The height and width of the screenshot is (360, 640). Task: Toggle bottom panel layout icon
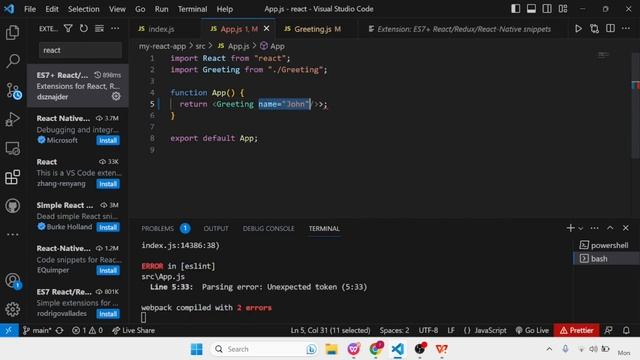pyautogui.click(x=531, y=9)
